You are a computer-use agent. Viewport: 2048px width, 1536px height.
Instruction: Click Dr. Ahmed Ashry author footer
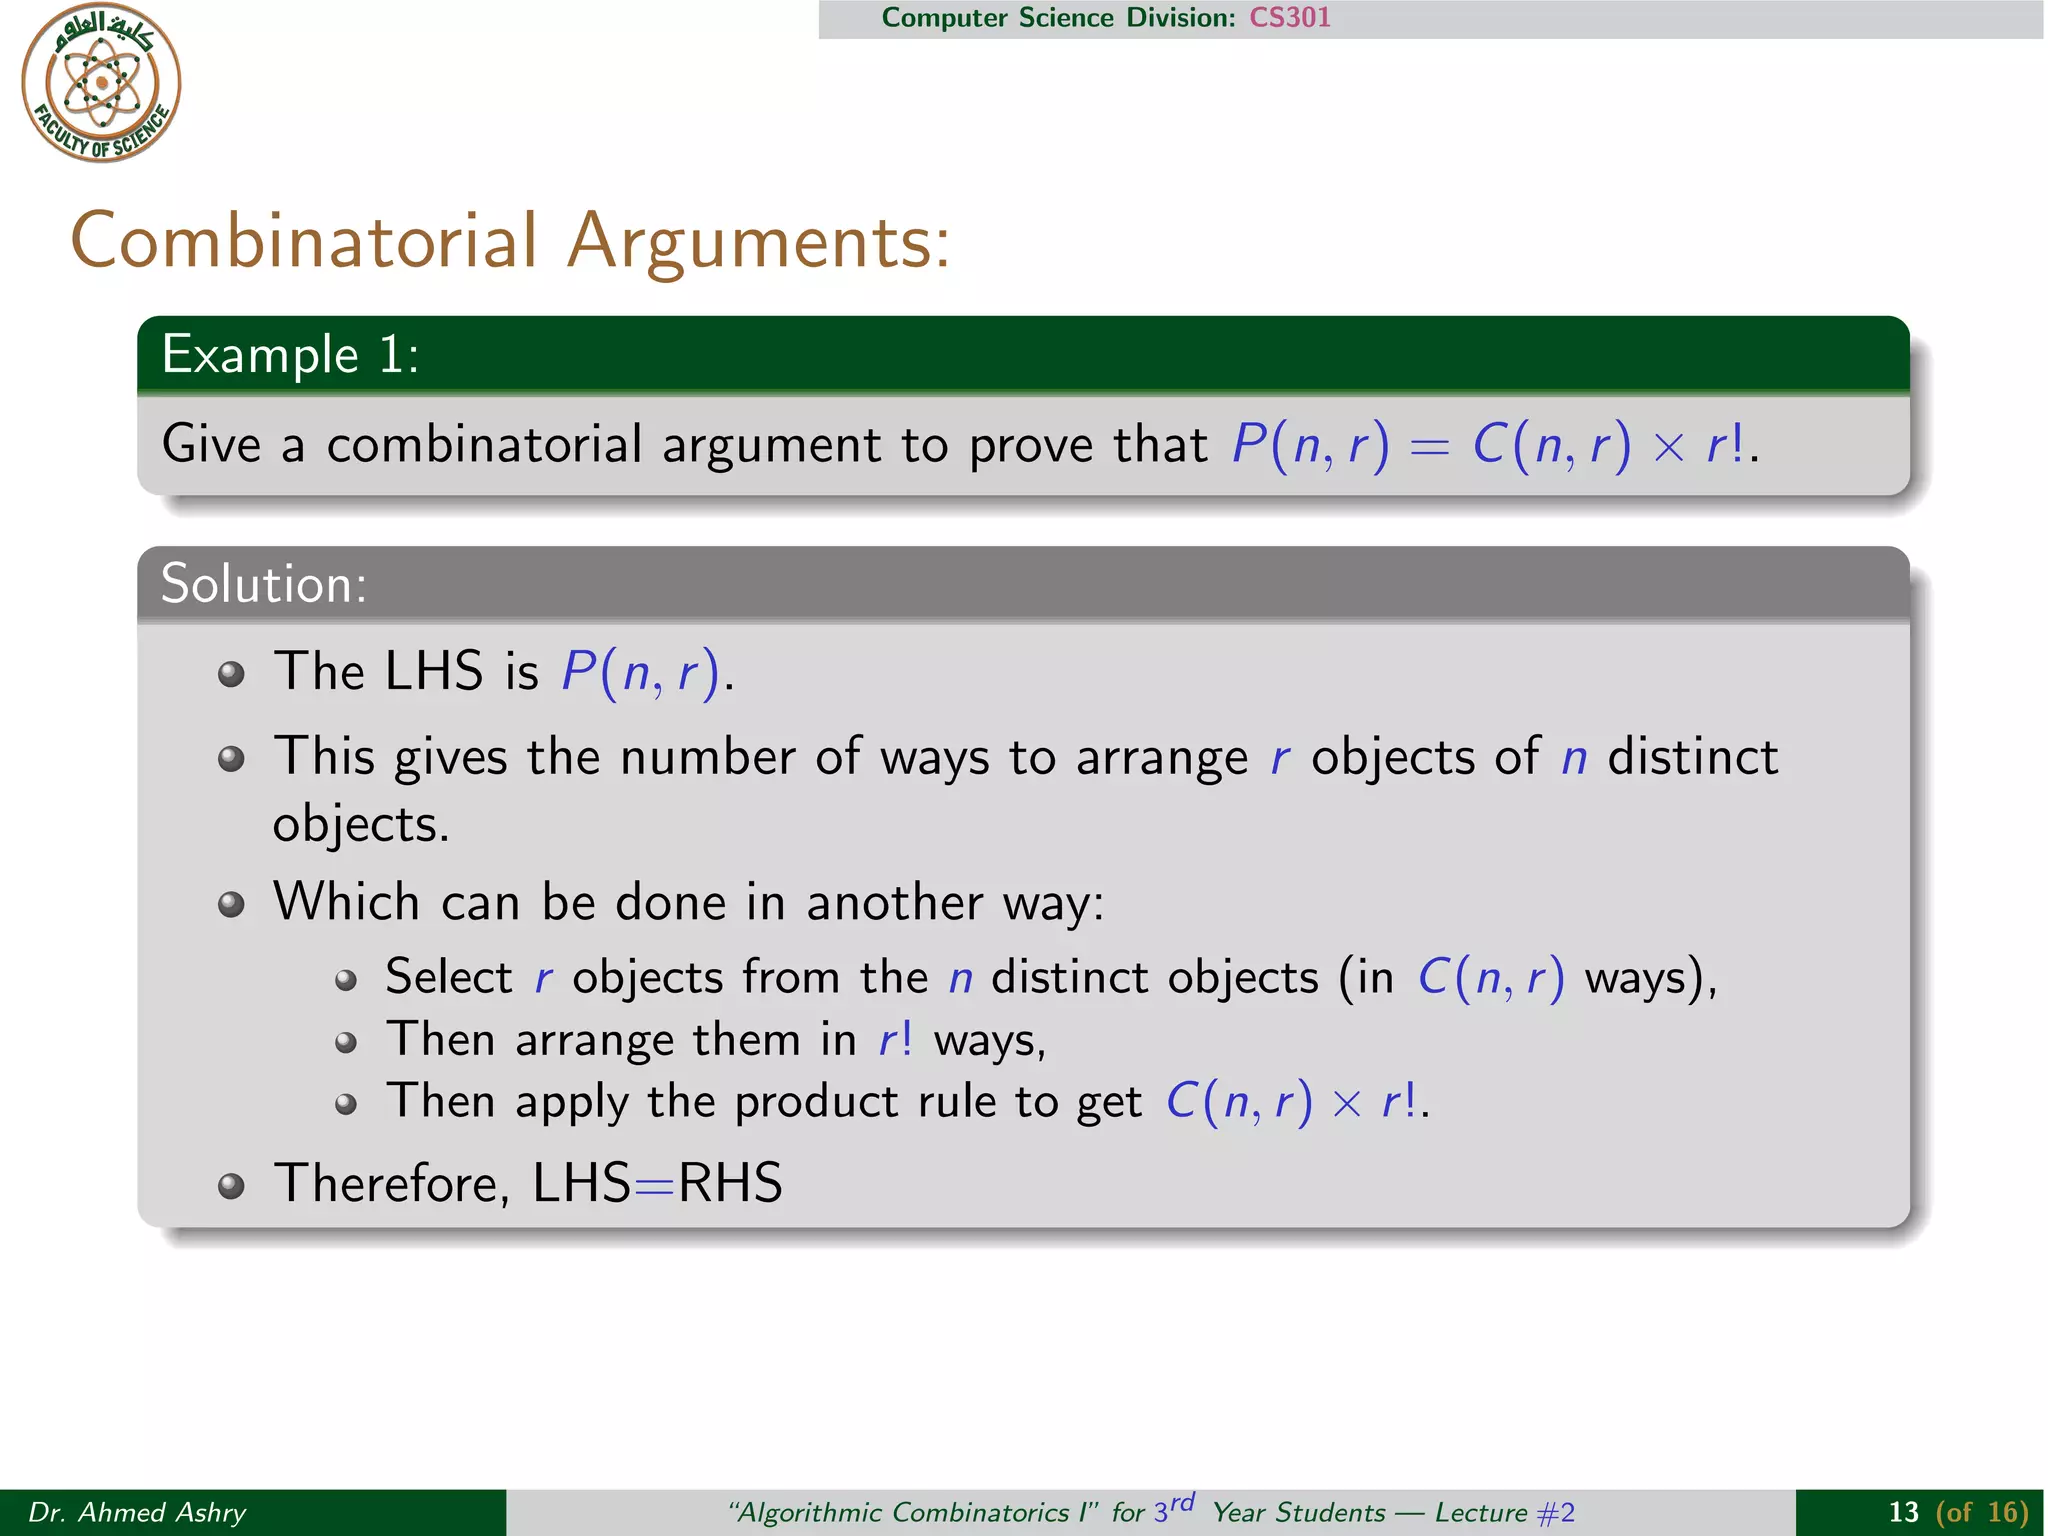(x=137, y=1512)
